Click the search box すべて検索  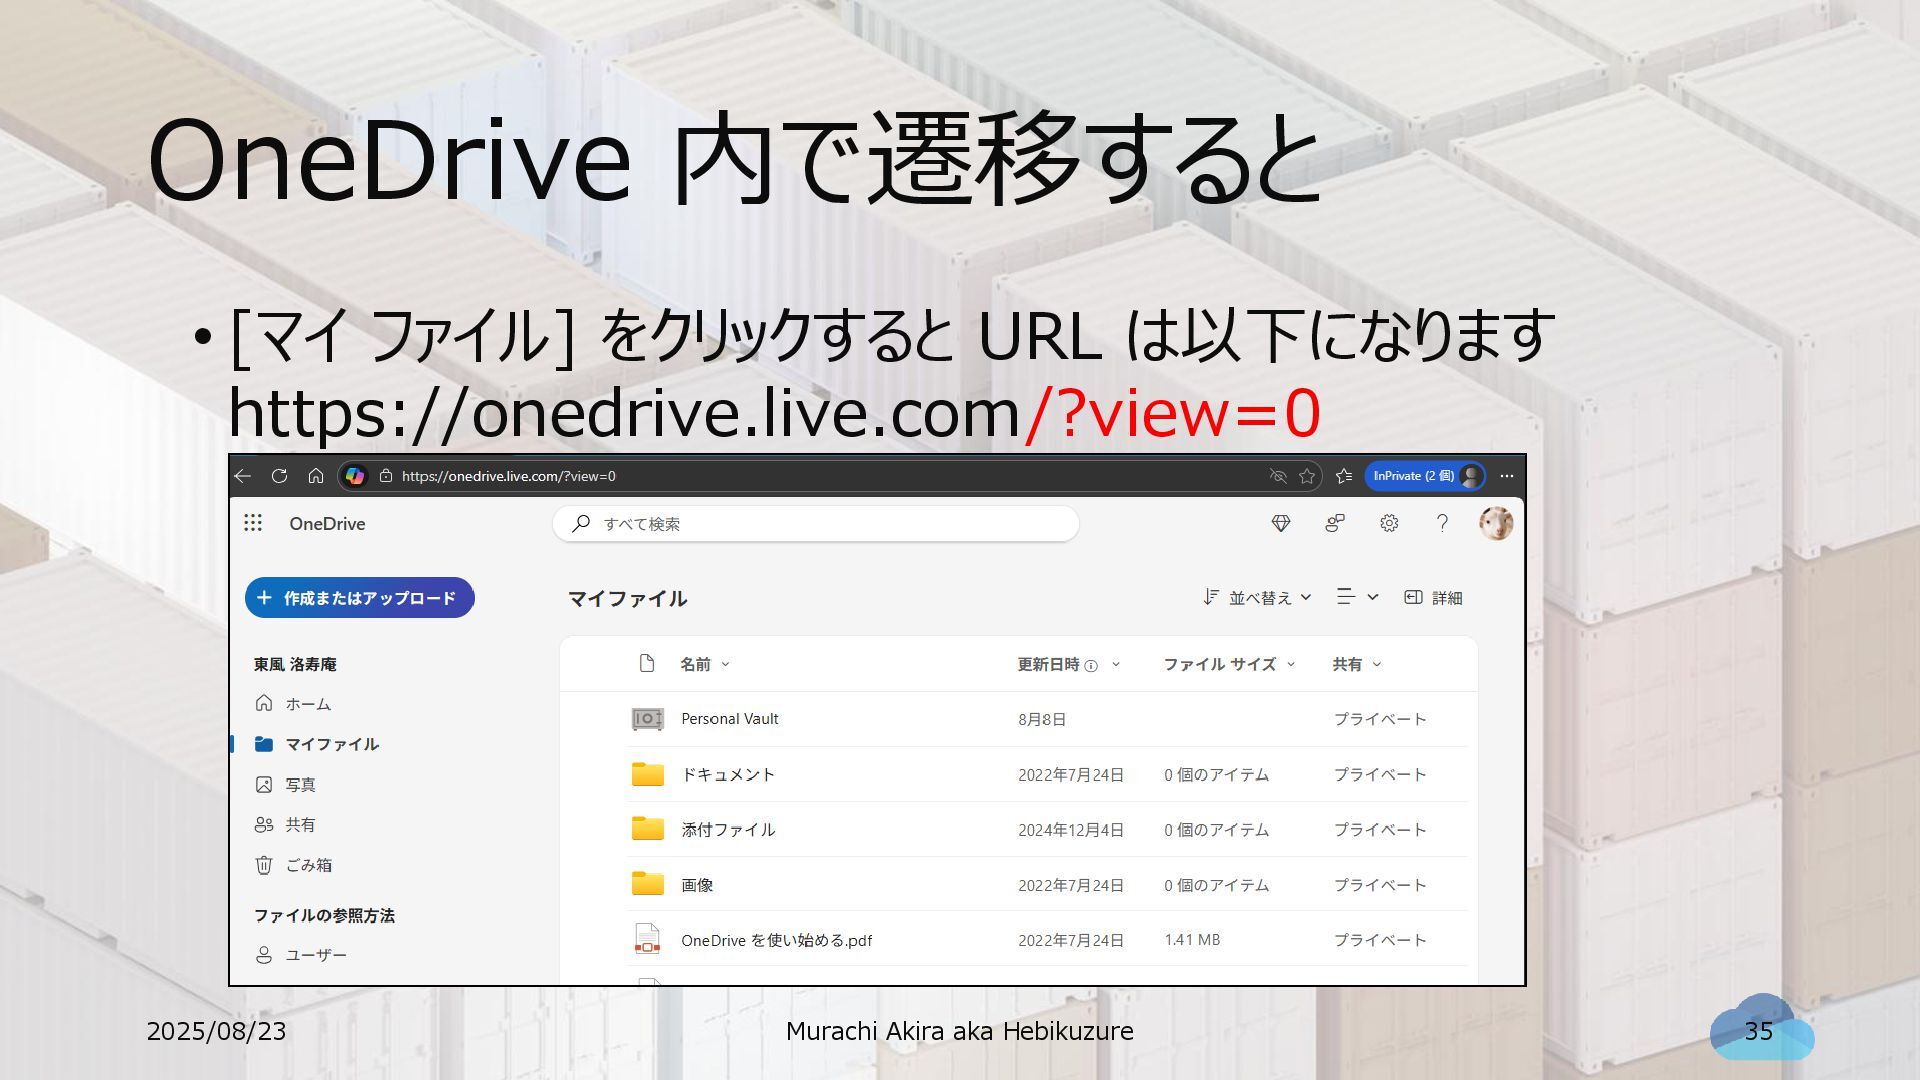click(x=815, y=524)
